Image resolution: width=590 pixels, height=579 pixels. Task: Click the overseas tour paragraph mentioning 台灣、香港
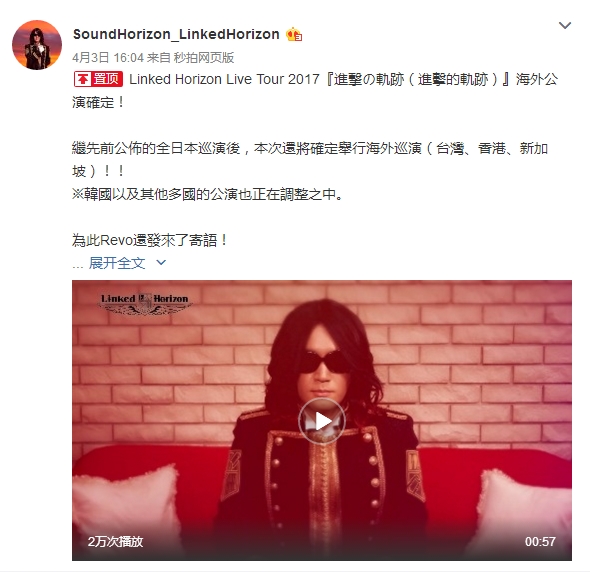point(310,160)
